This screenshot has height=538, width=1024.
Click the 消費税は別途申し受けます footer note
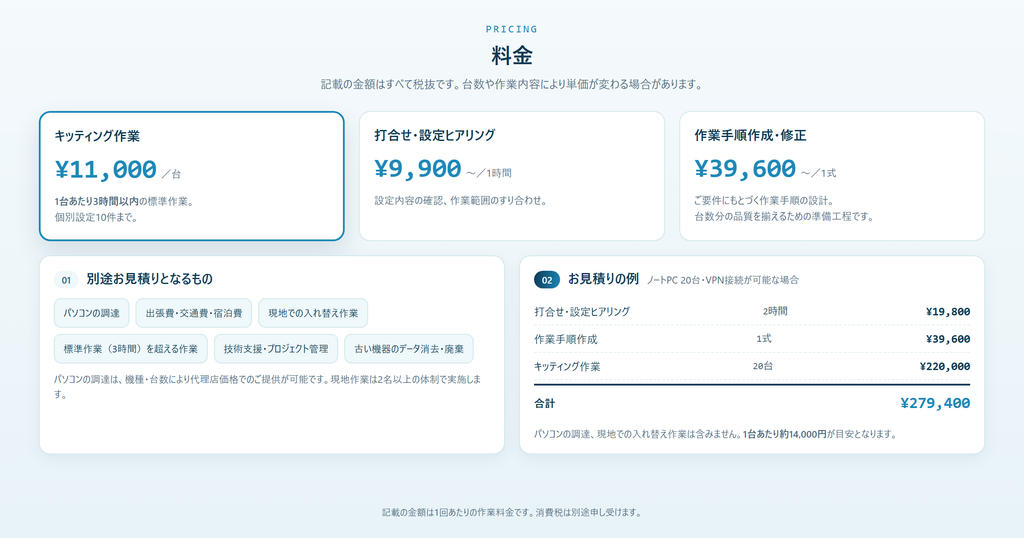click(x=588, y=513)
